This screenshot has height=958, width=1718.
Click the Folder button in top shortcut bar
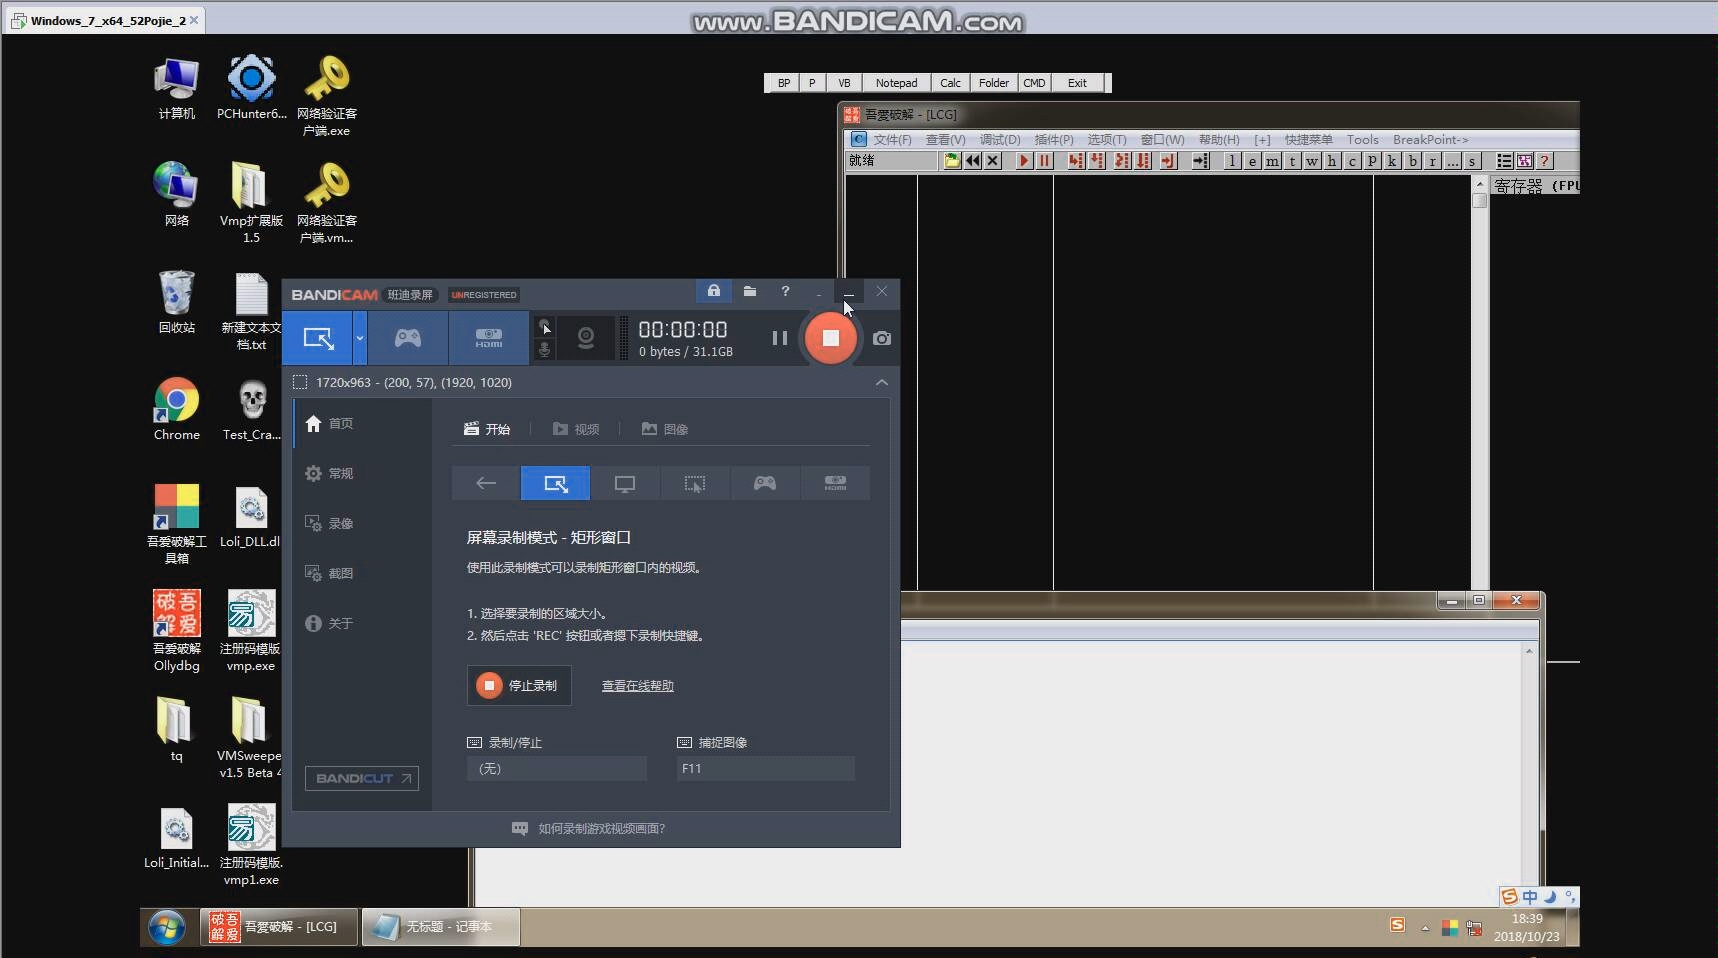pos(994,83)
